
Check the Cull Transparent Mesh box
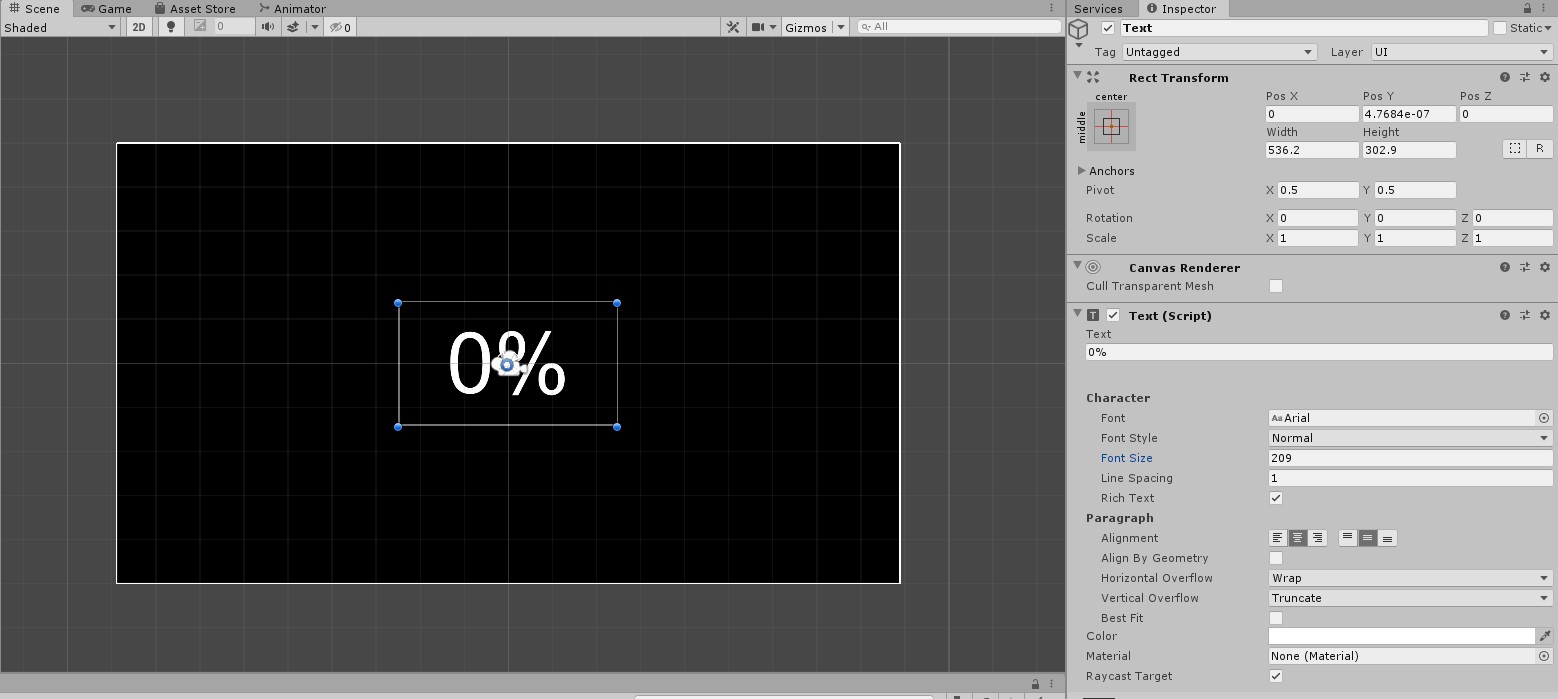coord(1276,286)
